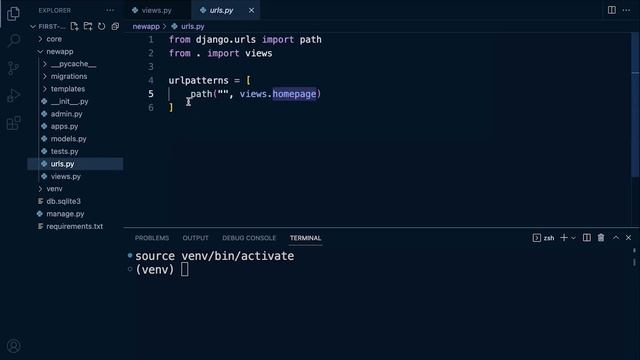Viewport: 640px width, 360px height.
Task: Click newapp in the breadcrumb
Action: (146, 27)
